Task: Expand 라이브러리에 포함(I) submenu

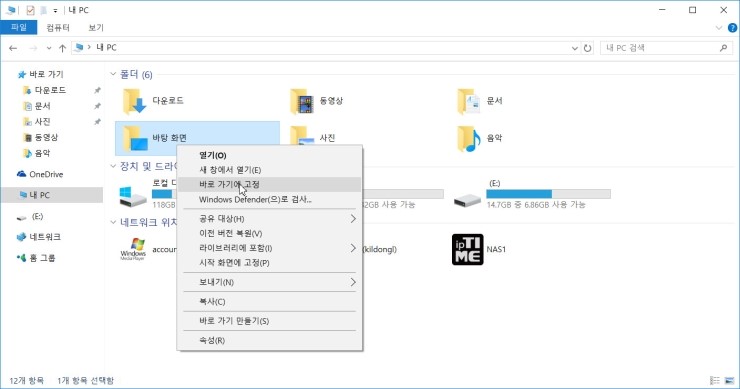Action: tap(269, 248)
